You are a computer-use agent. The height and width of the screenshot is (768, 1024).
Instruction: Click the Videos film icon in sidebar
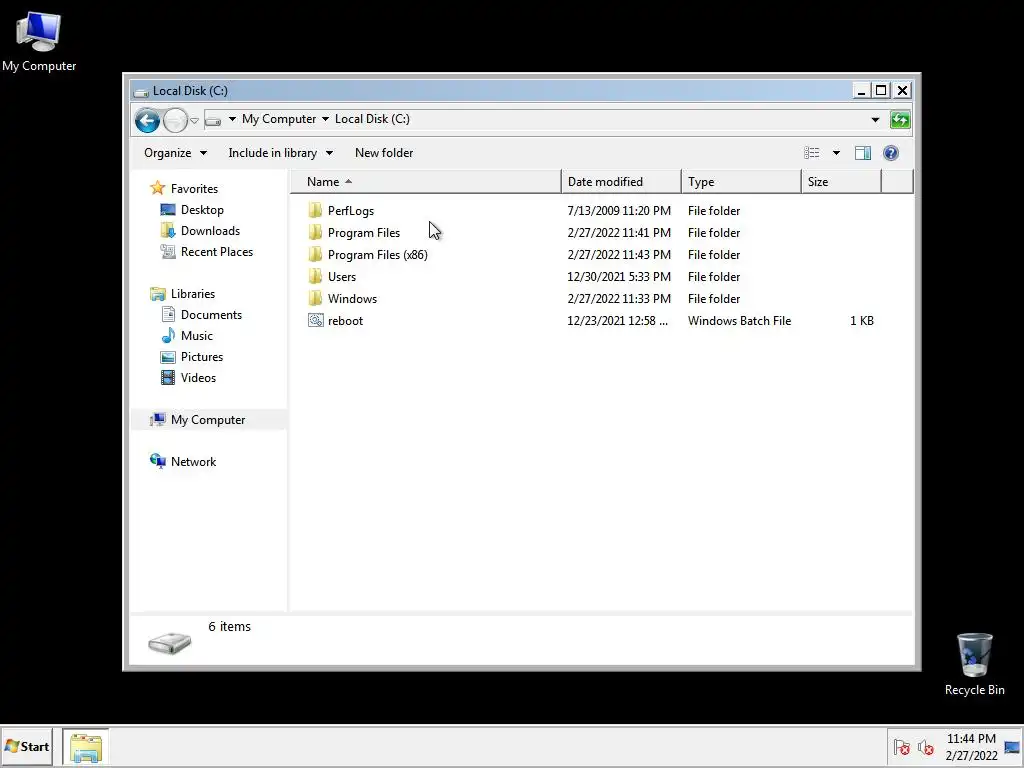(x=168, y=377)
